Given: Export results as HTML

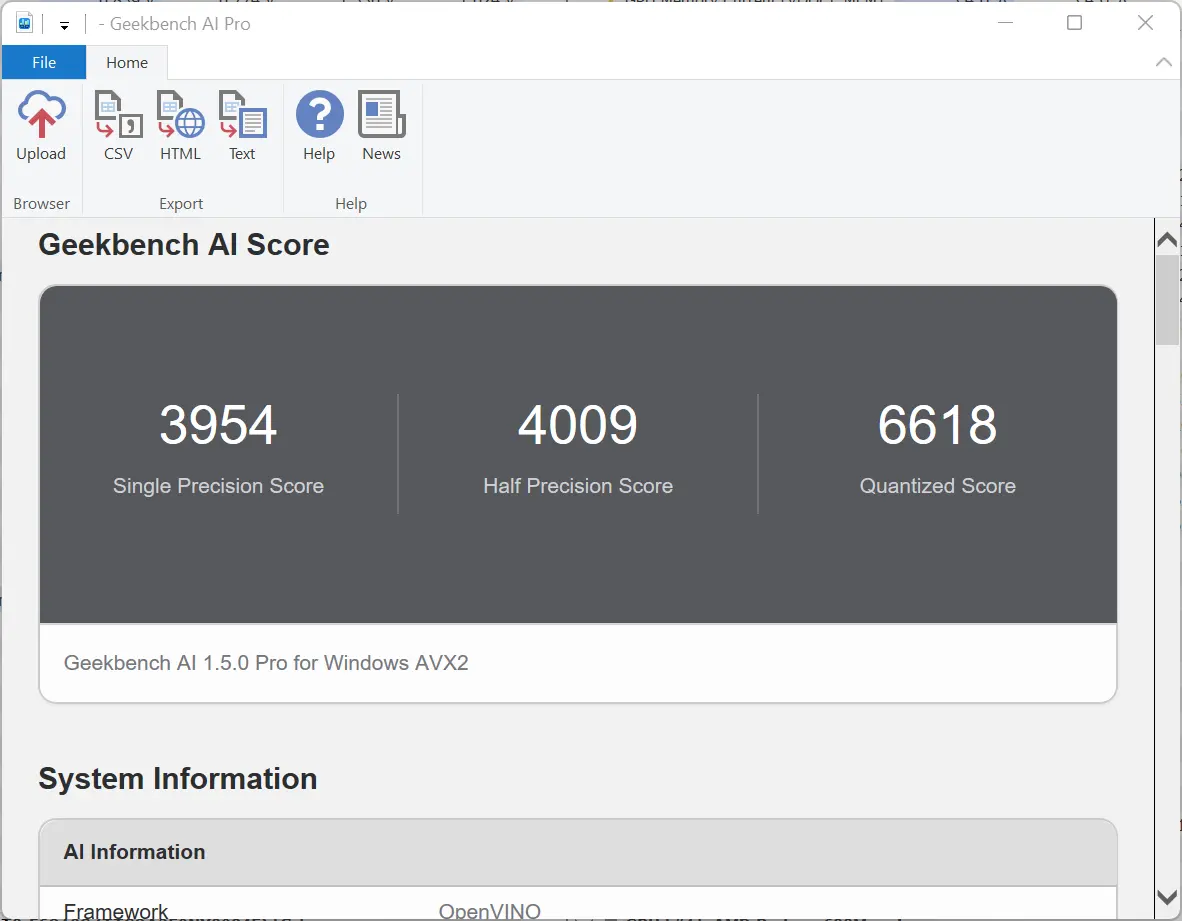Looking at the screenshot, I should click(x=180, y=126).
